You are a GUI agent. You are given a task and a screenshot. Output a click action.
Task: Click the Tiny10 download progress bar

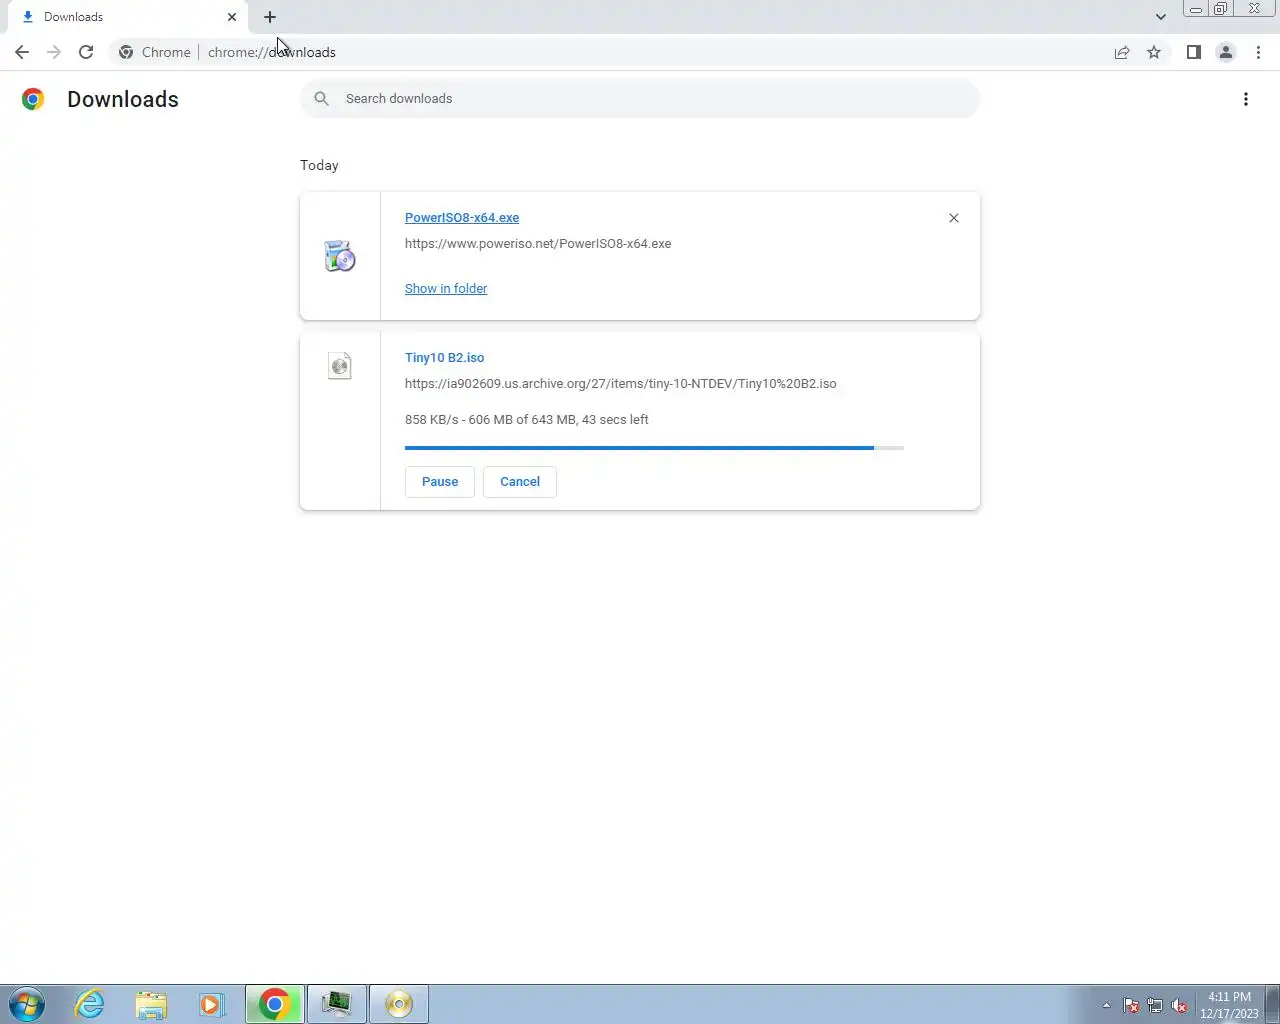point(654,448)
